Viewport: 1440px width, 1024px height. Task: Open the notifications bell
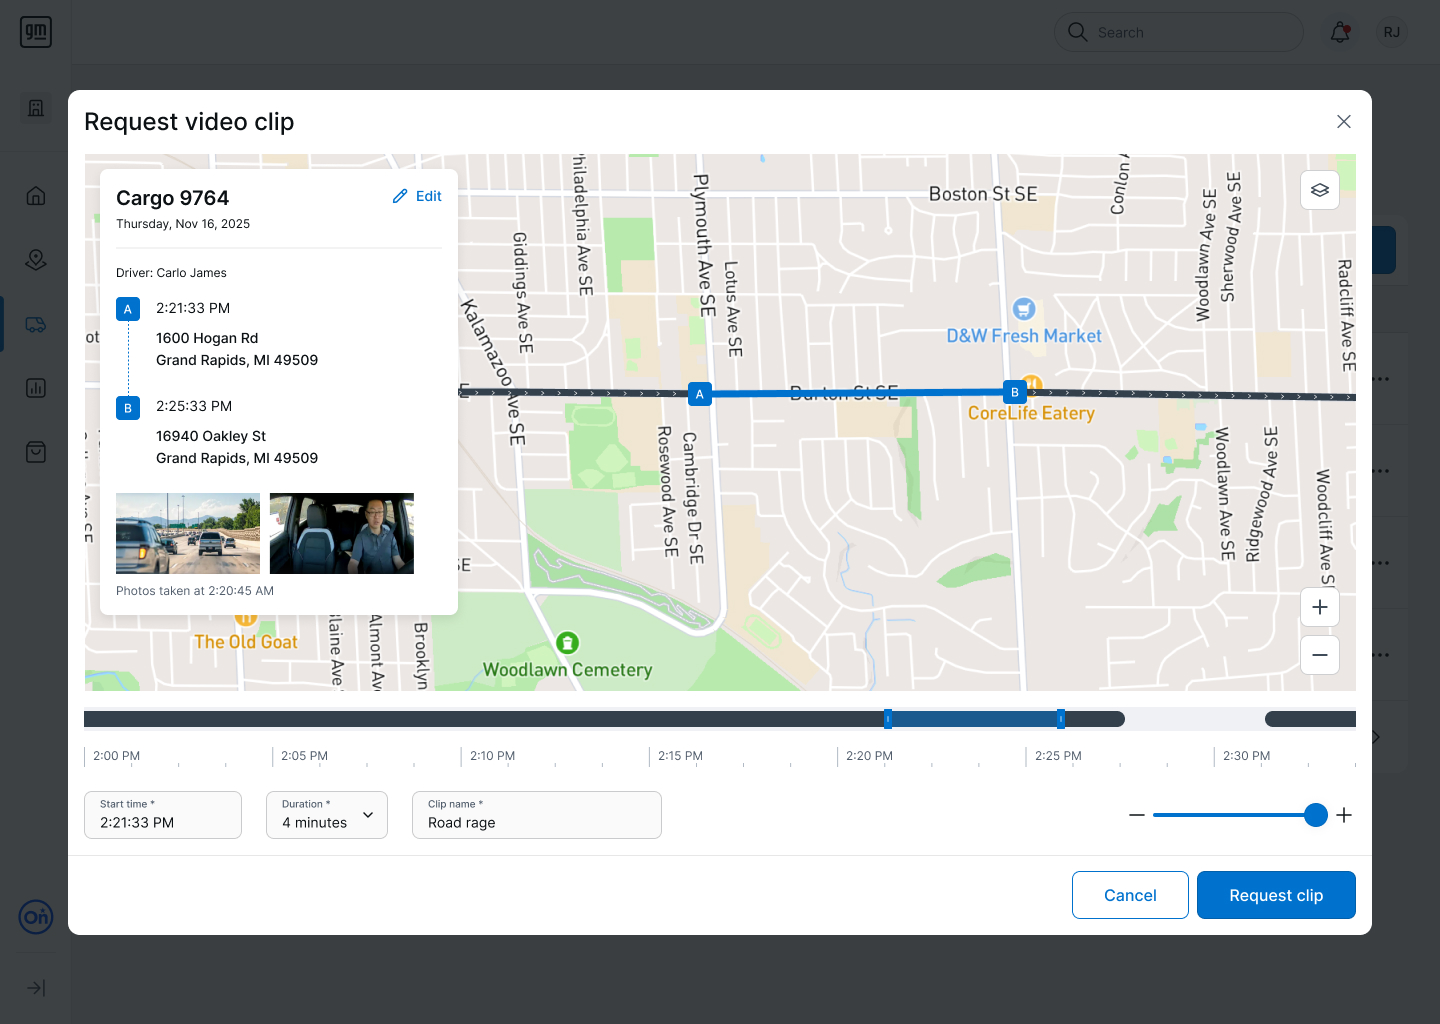(x=1340, y=32)
